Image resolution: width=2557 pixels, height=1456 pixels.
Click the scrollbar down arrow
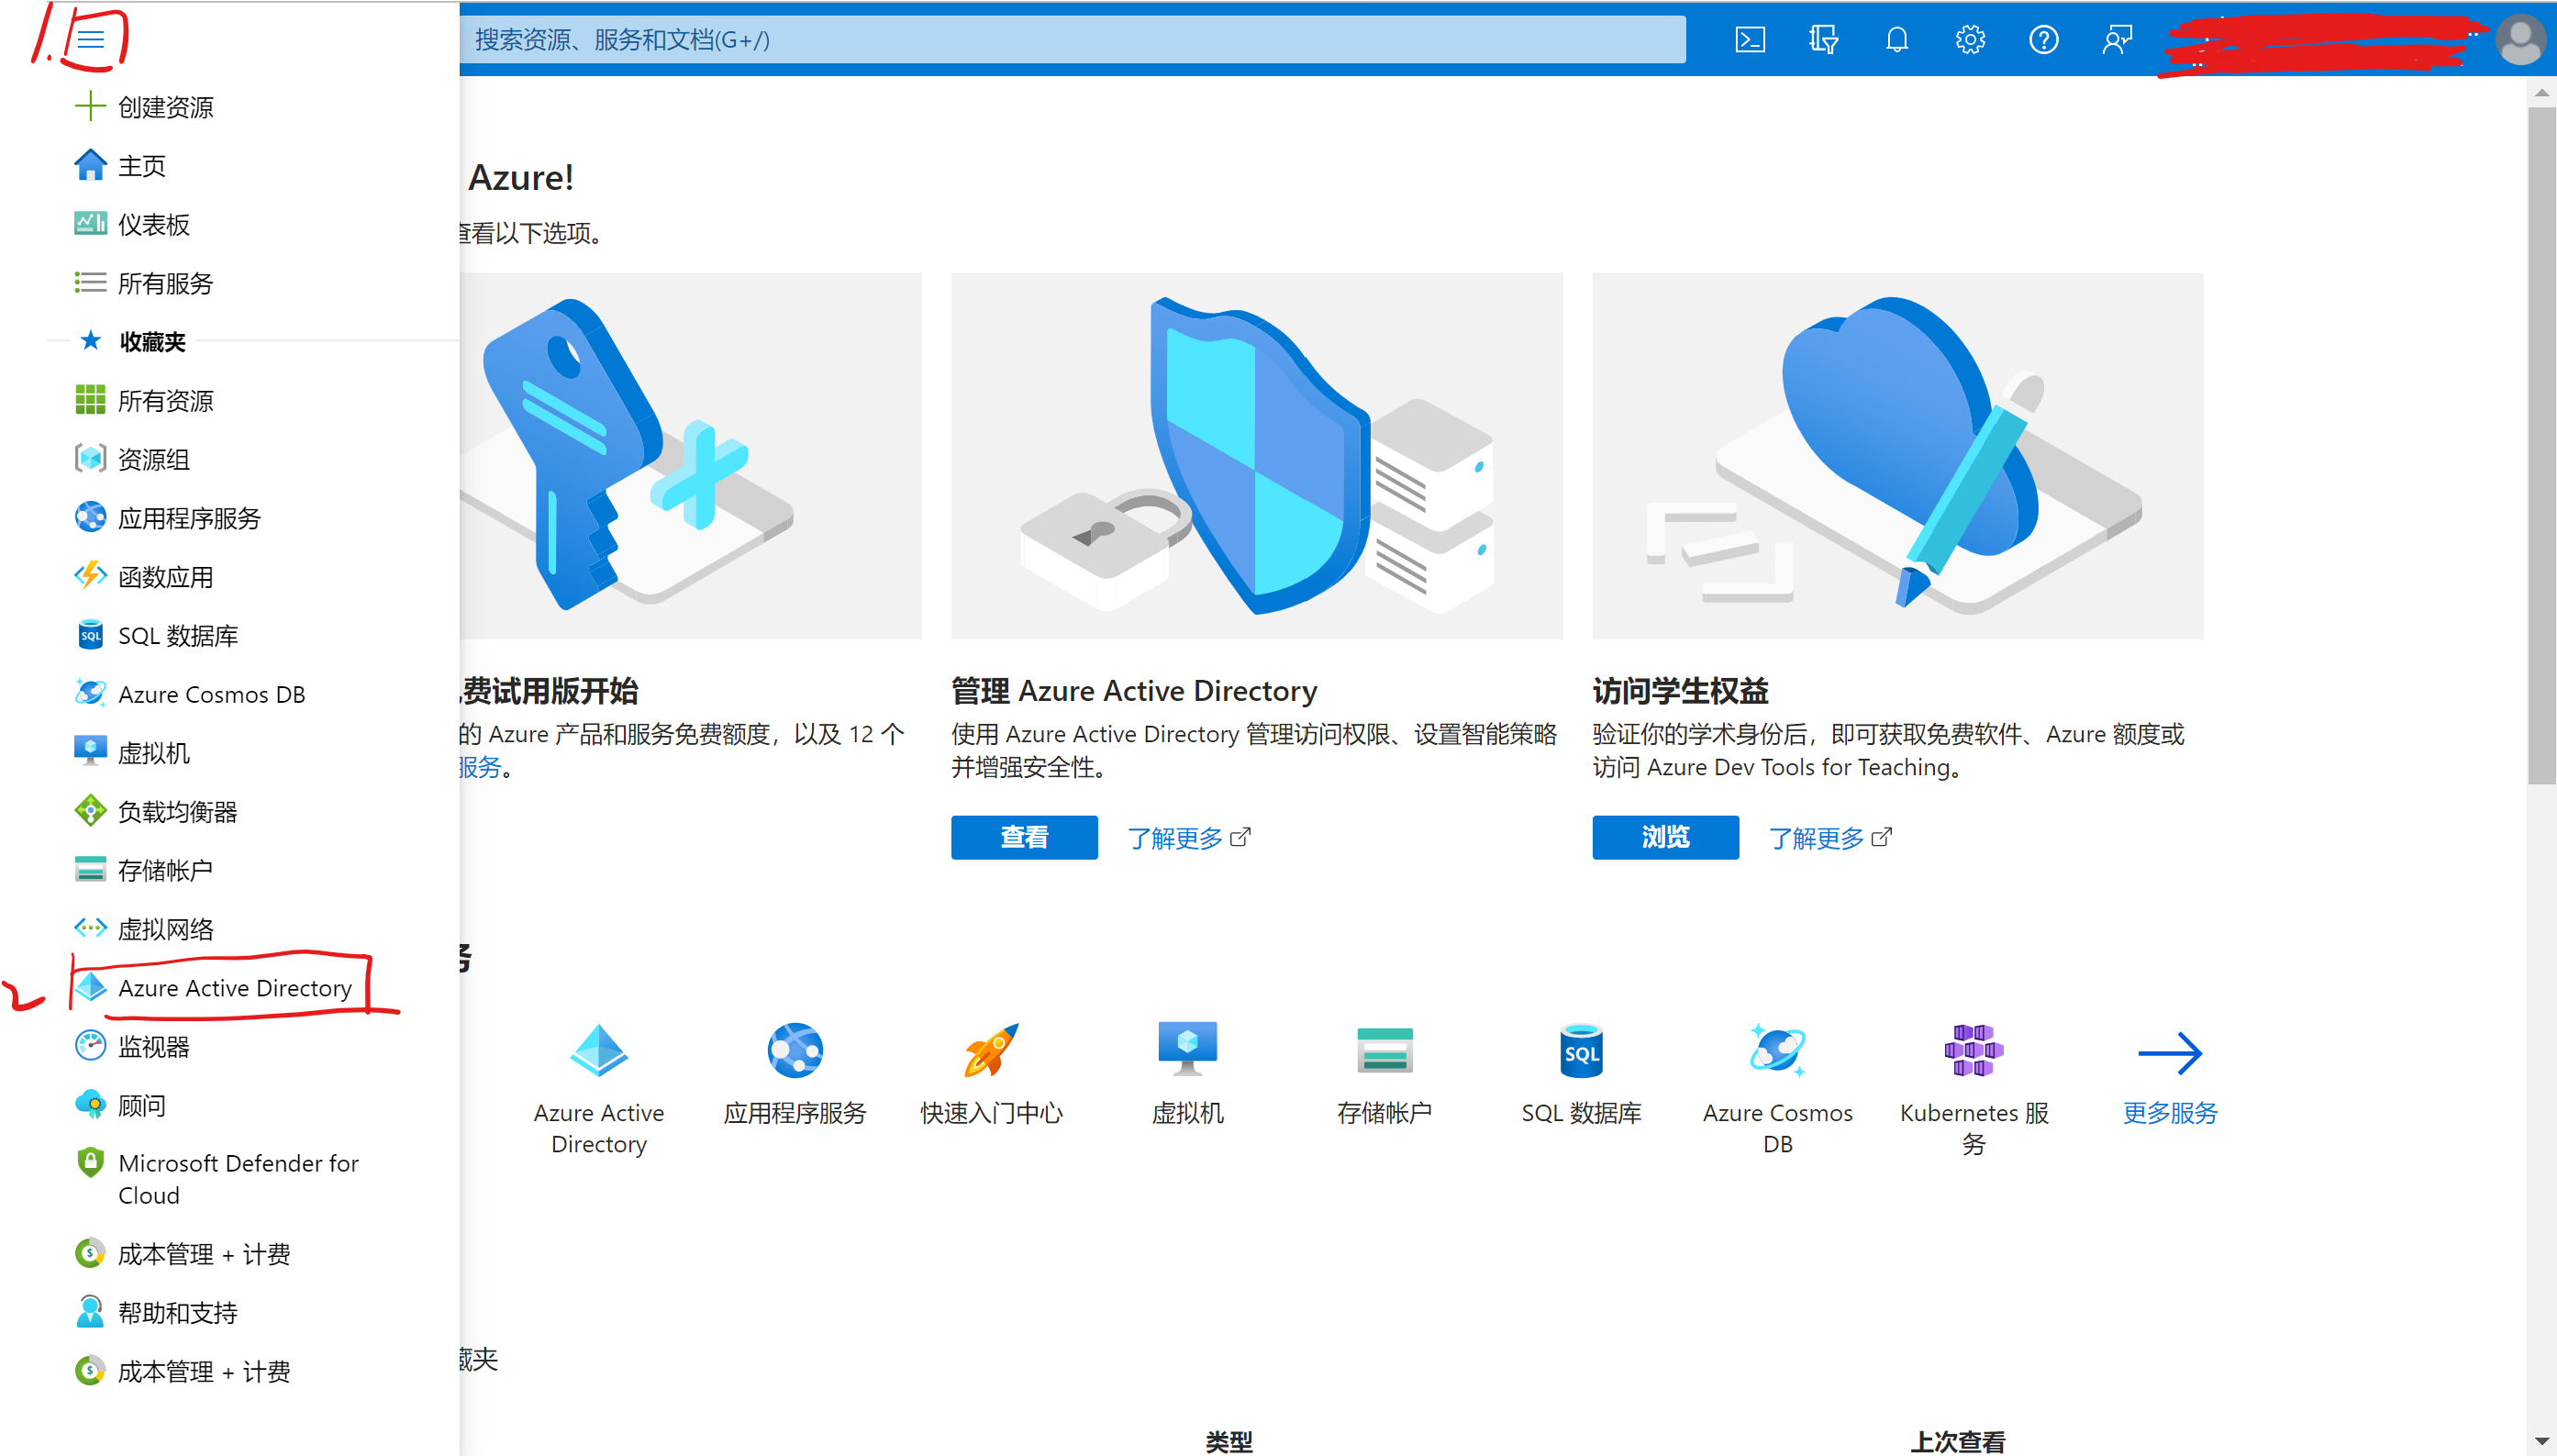tap(2541, 1441)
